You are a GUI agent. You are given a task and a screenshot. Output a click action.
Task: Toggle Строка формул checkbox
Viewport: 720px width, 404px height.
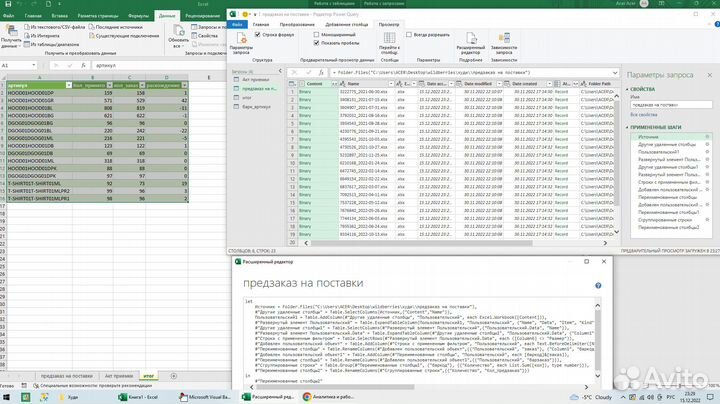(x=258, y=34)
